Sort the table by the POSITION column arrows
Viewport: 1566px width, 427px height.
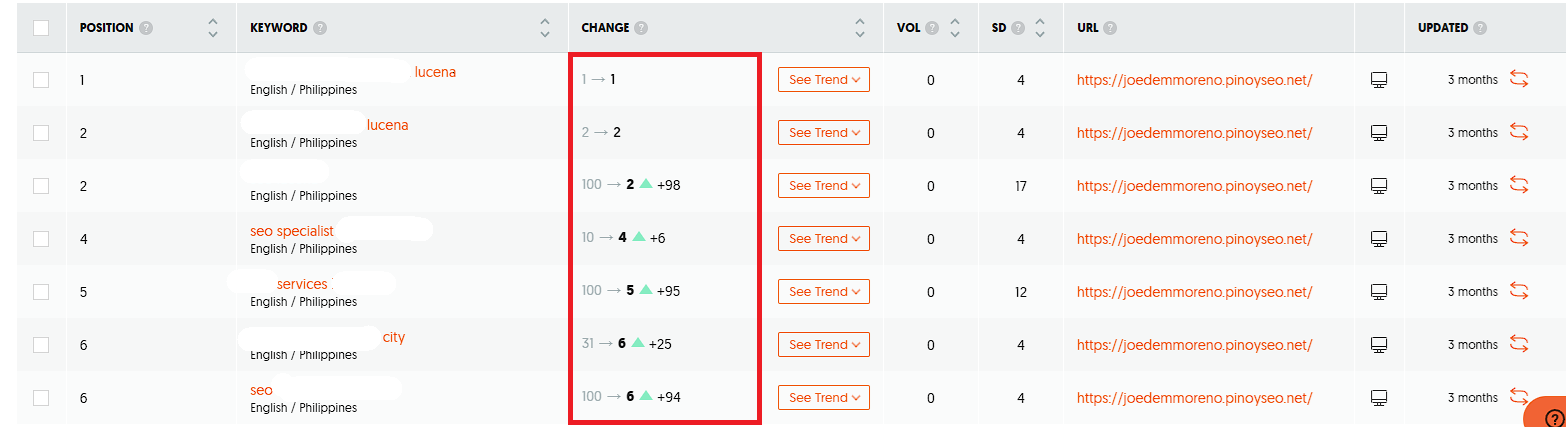pos(212,28)
